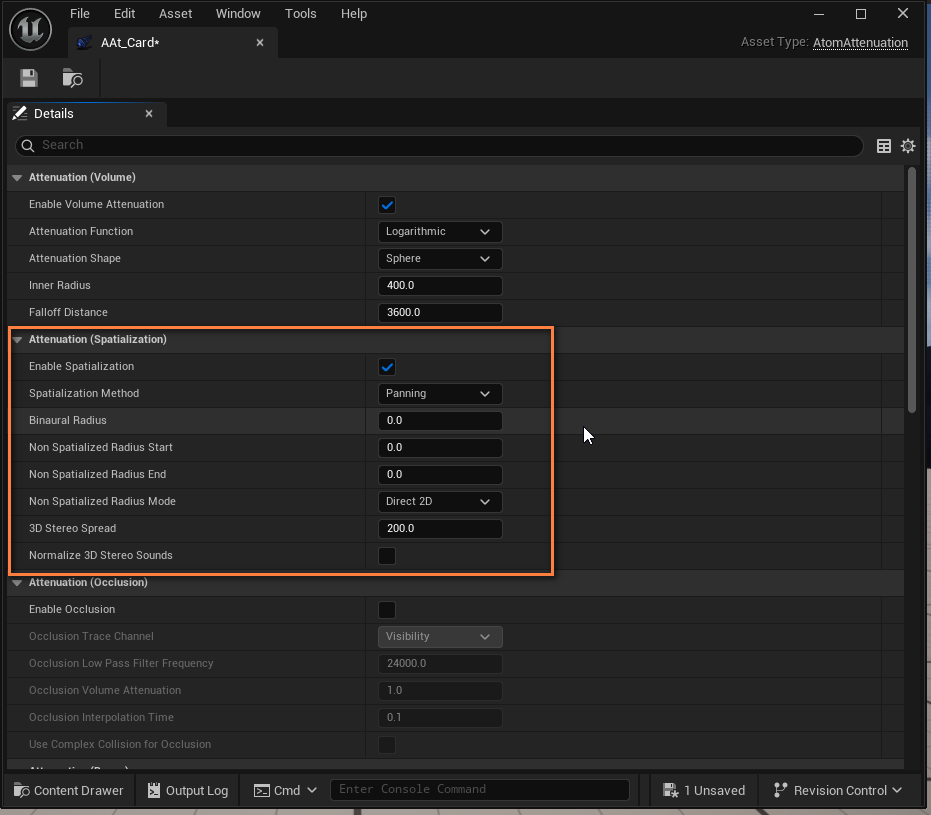This screenshot has height=815, width=931.
Task: Click Occlusion Low Pass Filter Frequency field
Action: tap(440, 664)
